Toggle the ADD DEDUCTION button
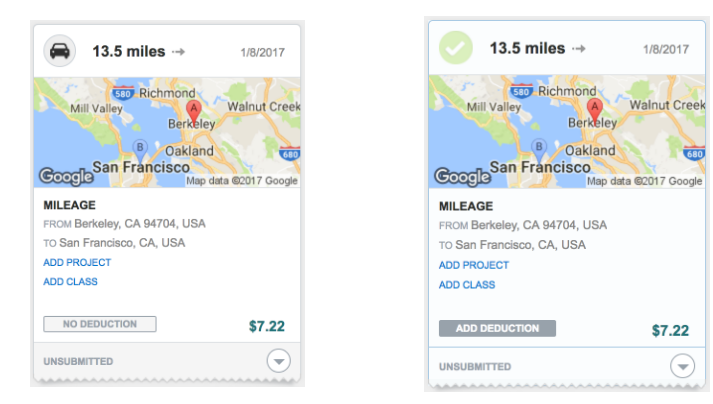 497,328
